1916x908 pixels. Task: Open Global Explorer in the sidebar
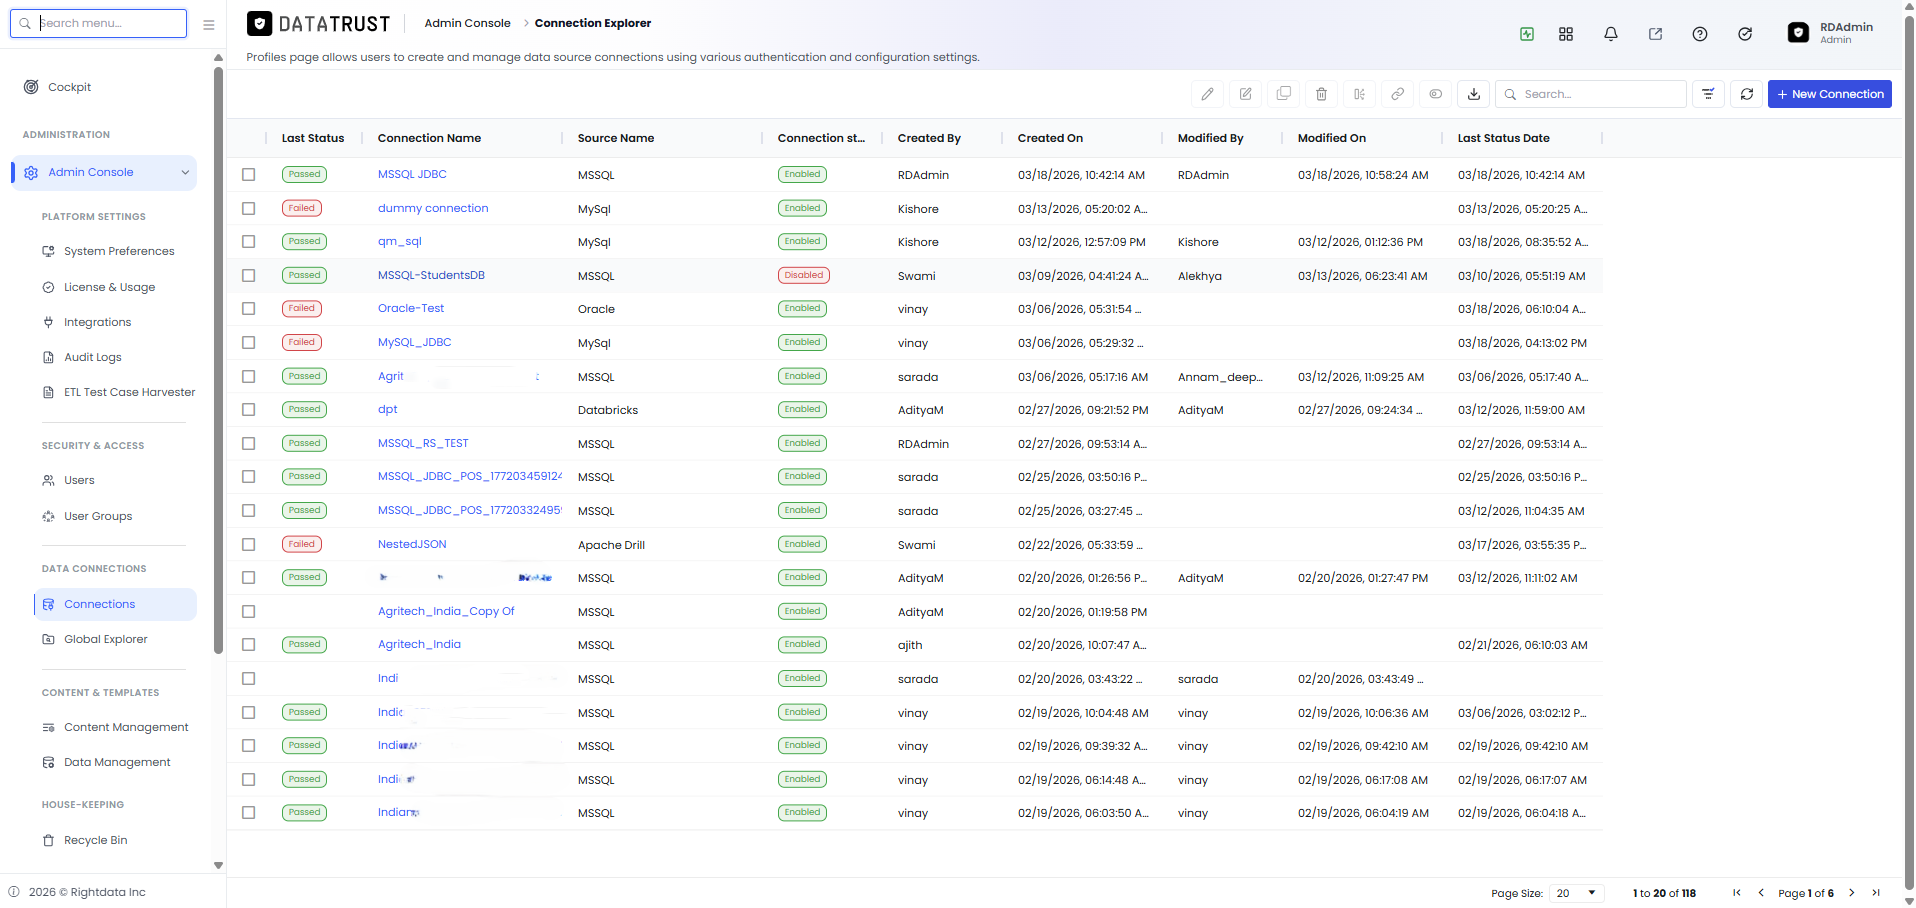pyautogui.click(x=105, y=640)
